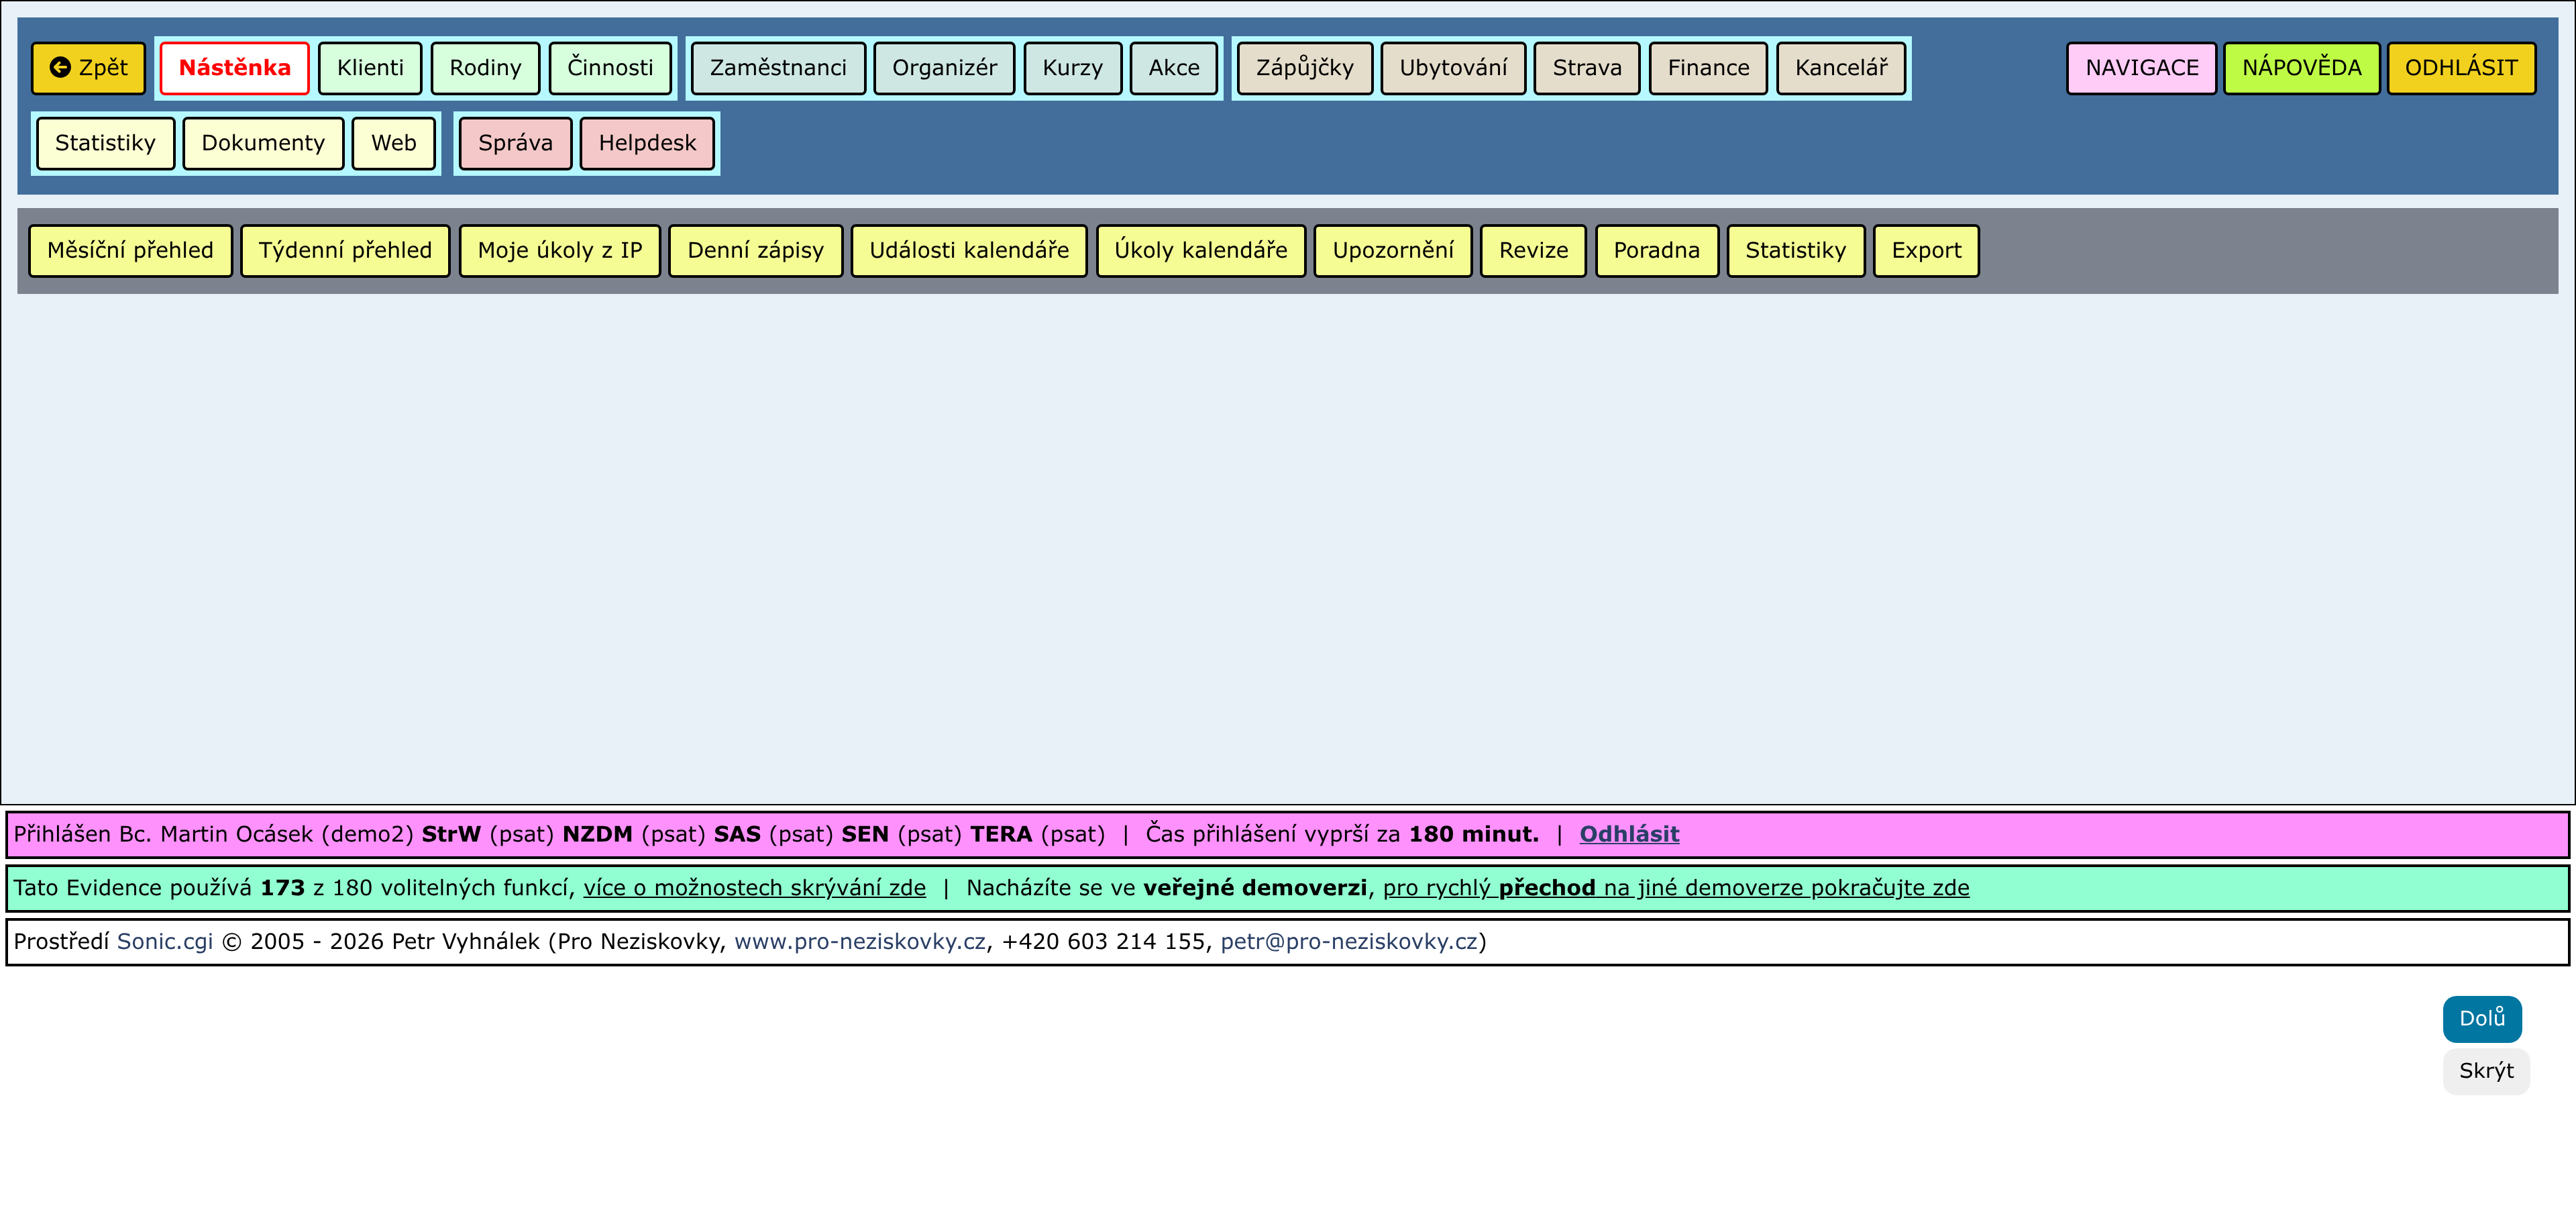The width and height of the screenshot is (2576, 1208).
Task: Go to the Upozornění tab
Action: click(1392, 250)
